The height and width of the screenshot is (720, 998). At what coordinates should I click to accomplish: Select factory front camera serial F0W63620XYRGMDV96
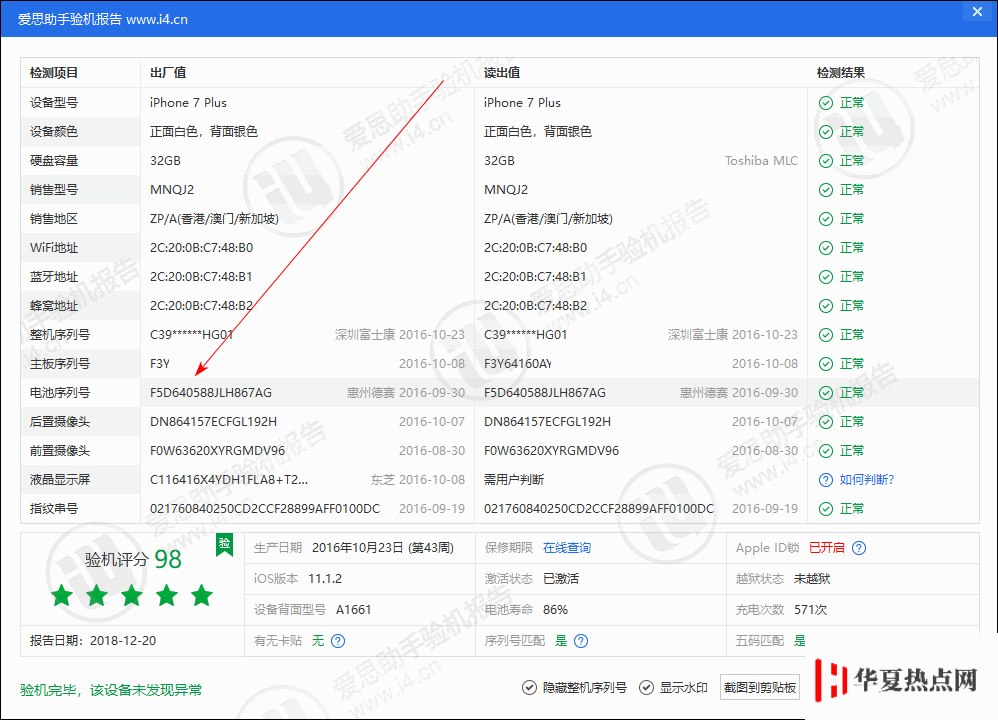click(218, 451)
